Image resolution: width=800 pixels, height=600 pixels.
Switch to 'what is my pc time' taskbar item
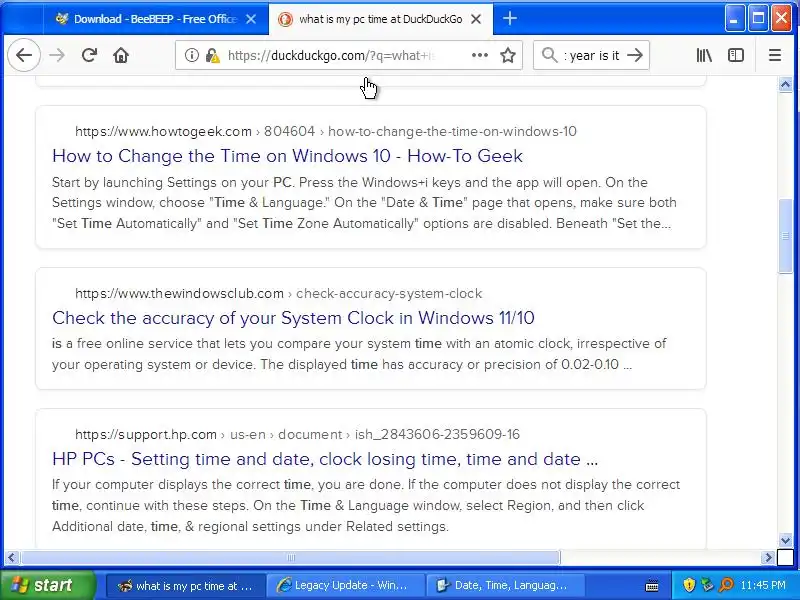click(x=186, y=586)
